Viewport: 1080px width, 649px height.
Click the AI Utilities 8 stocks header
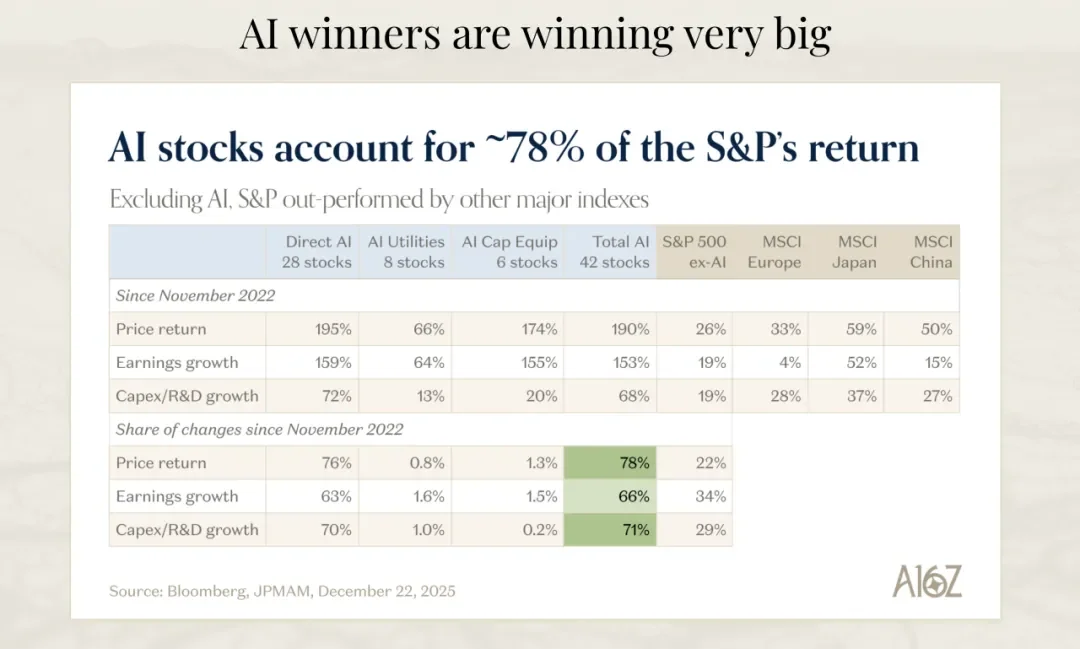(406, 252)
